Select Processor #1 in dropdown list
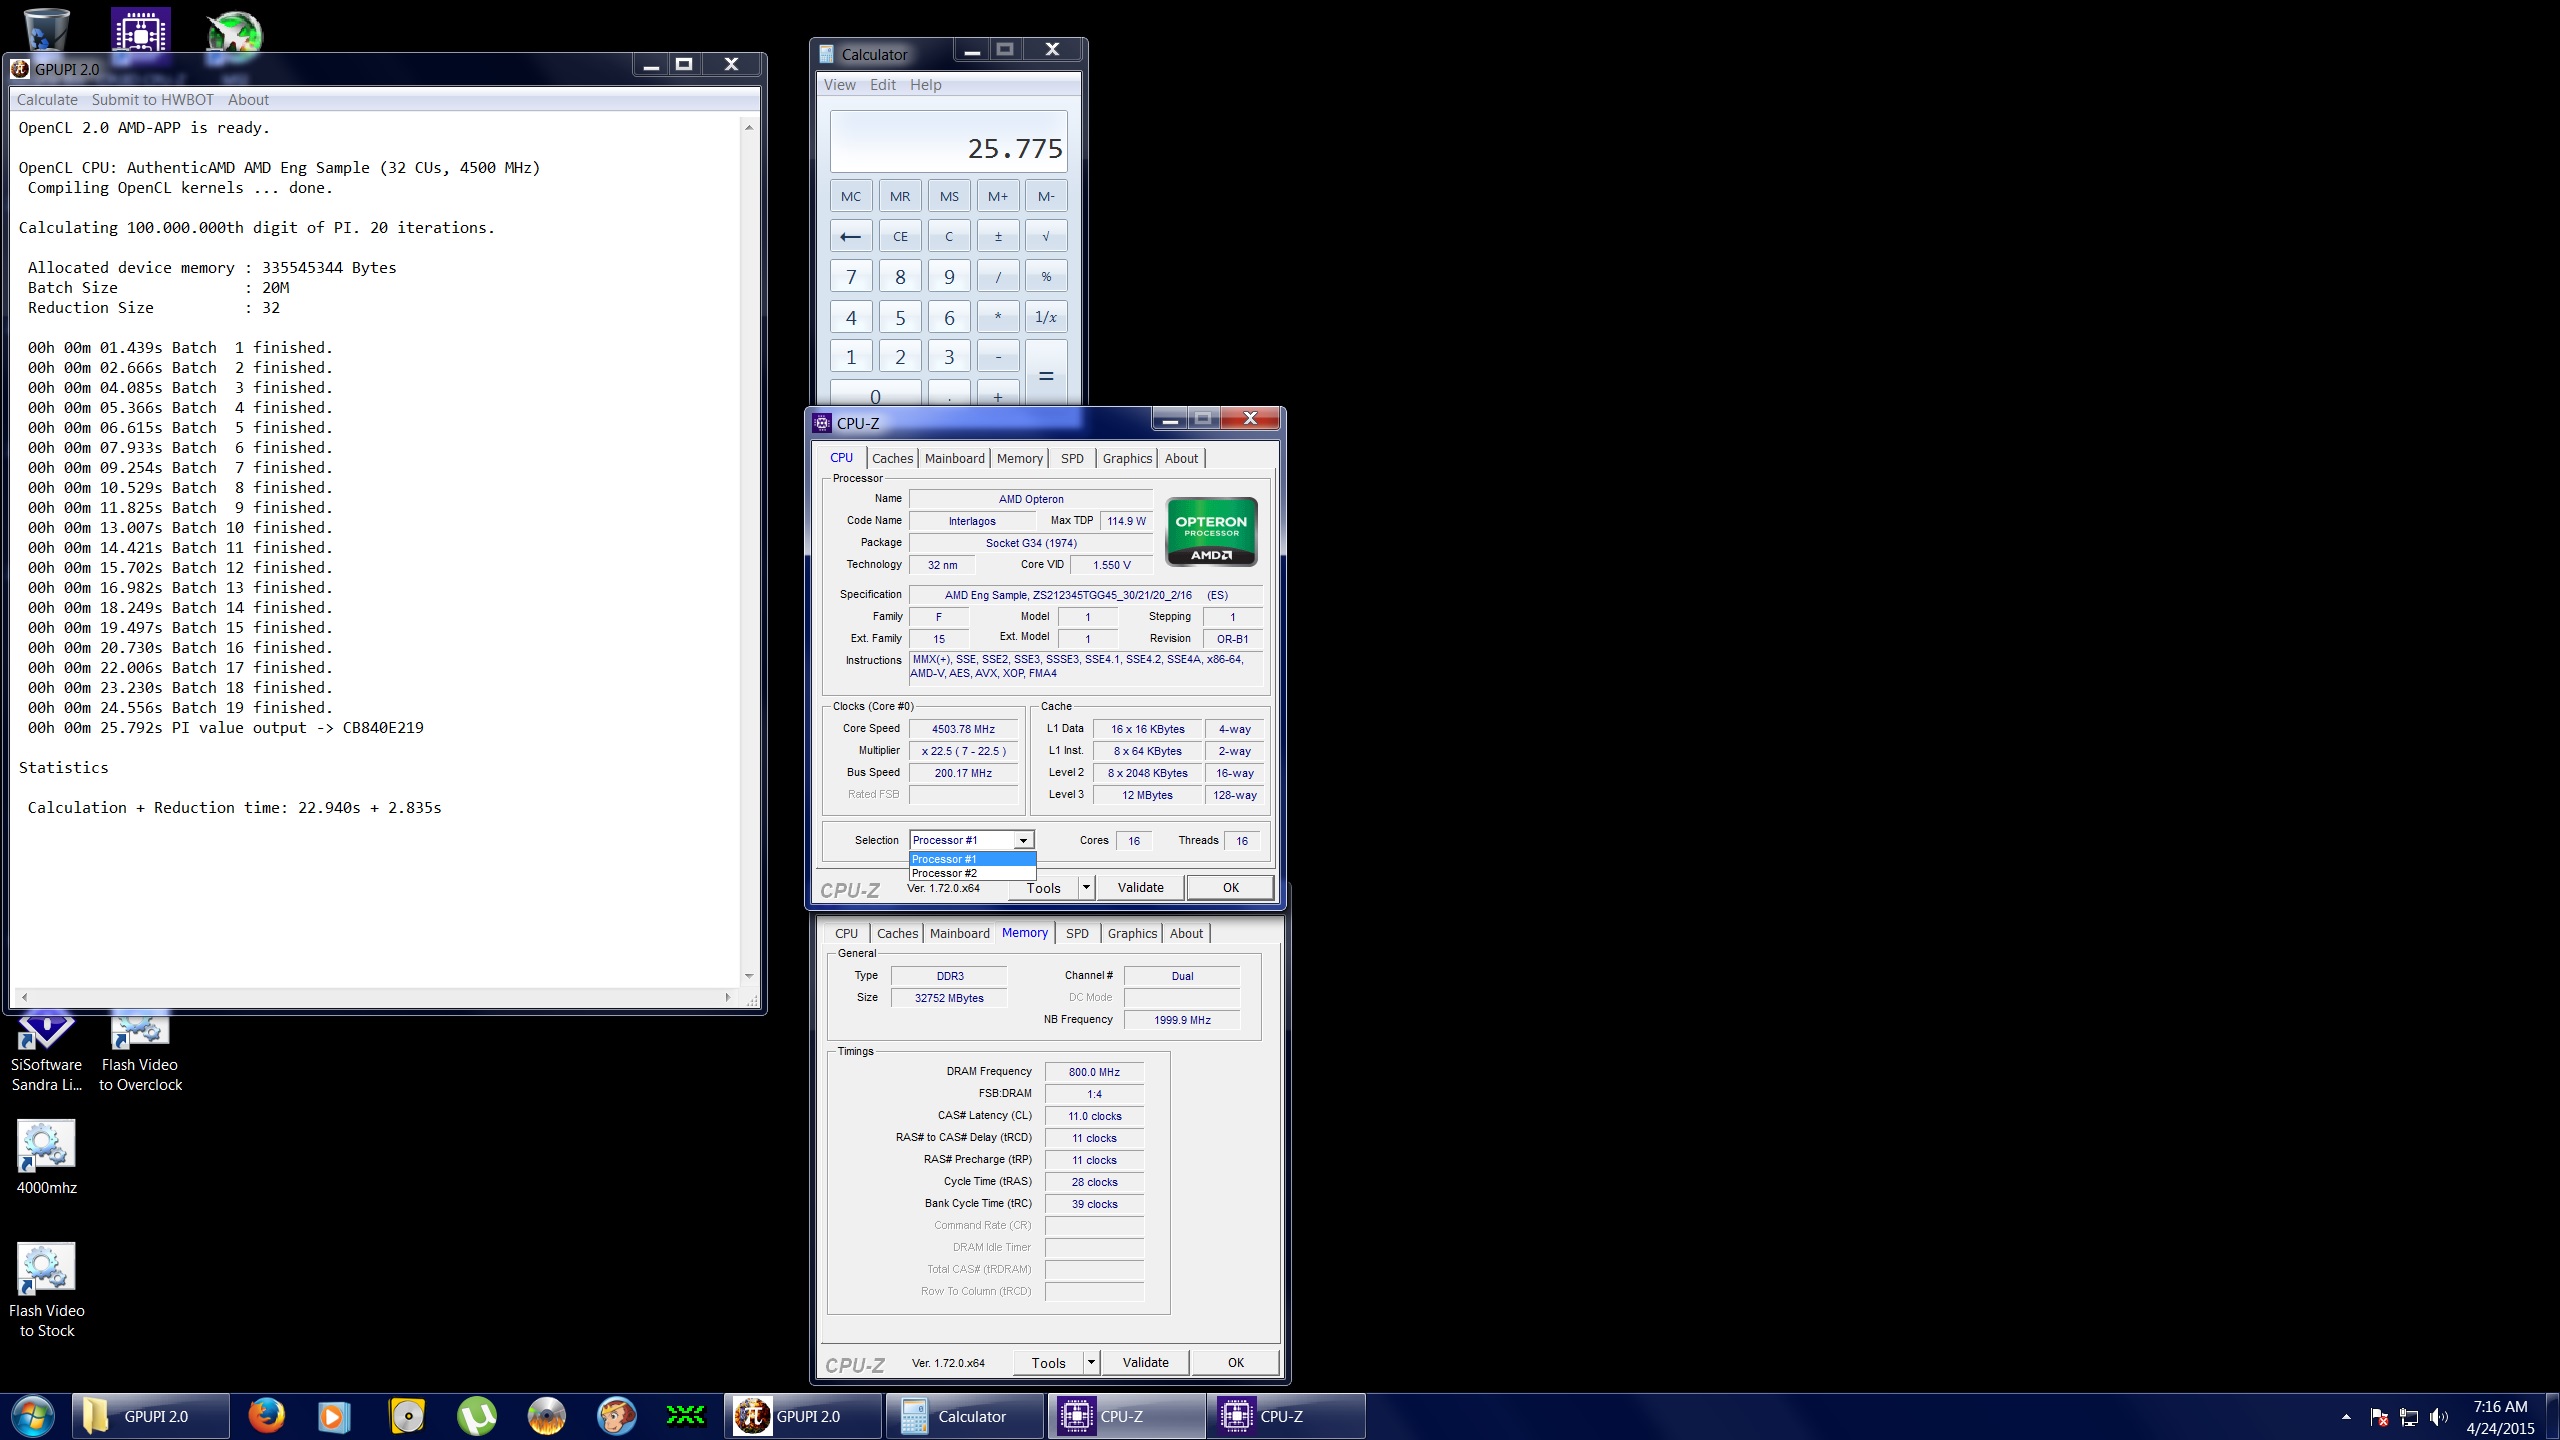Viewport: 2560px width, 1440px height. coord(972,859)
